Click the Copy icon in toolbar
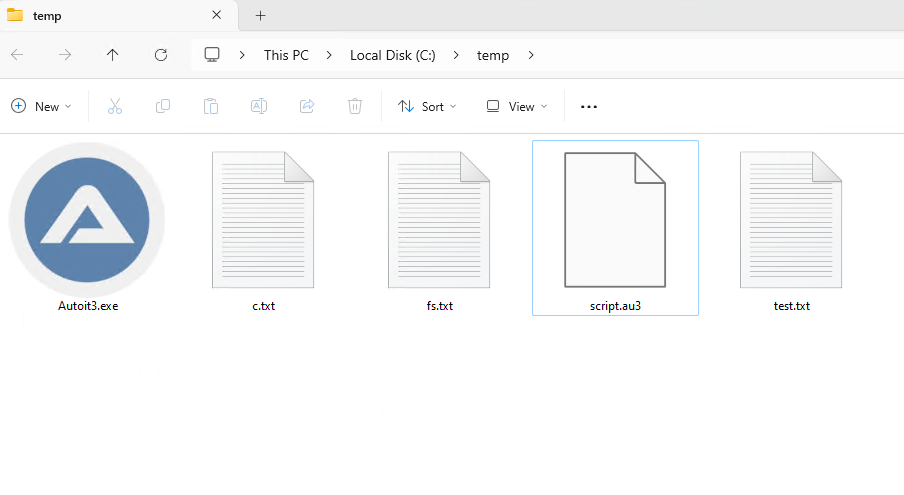This screenshot has height=495, width=904. [163, 106]
